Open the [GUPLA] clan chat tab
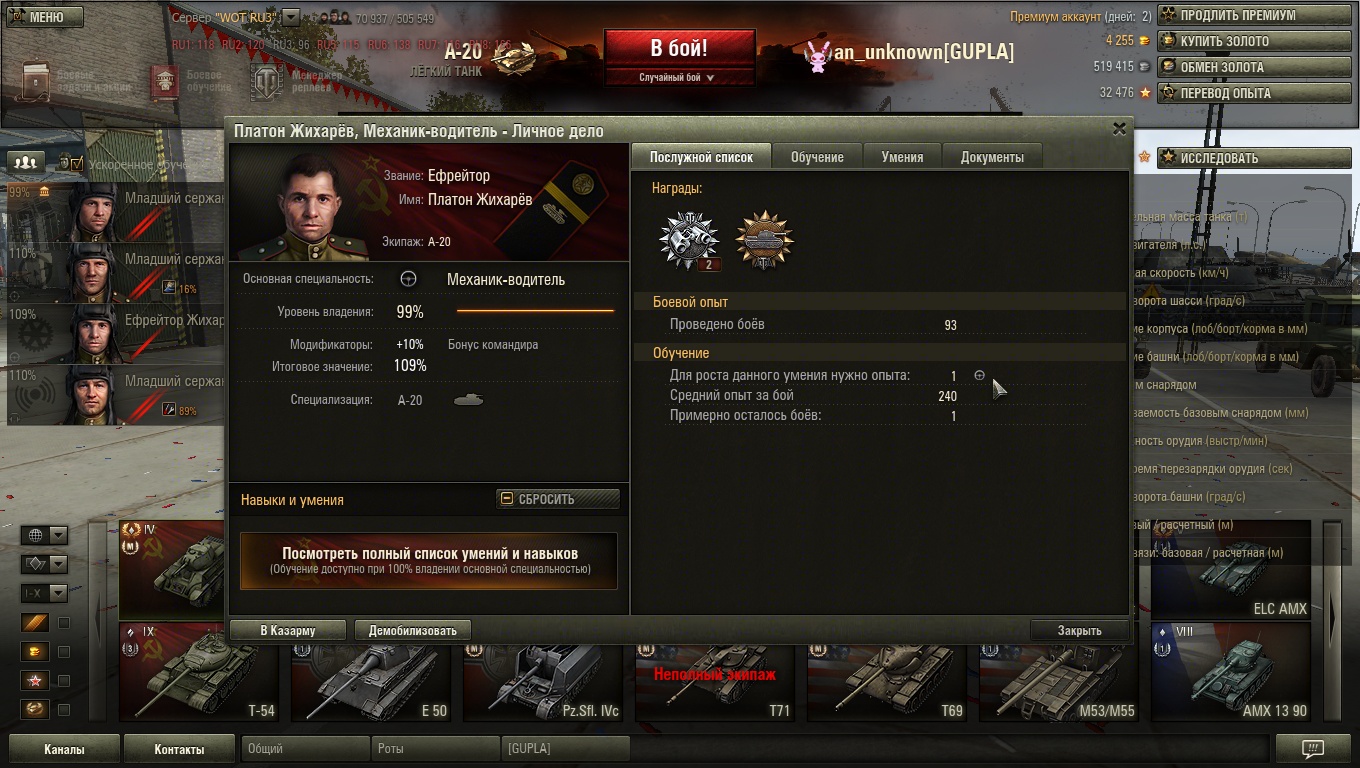Viewport: 1360px width, 768px height. pos(565,748)
